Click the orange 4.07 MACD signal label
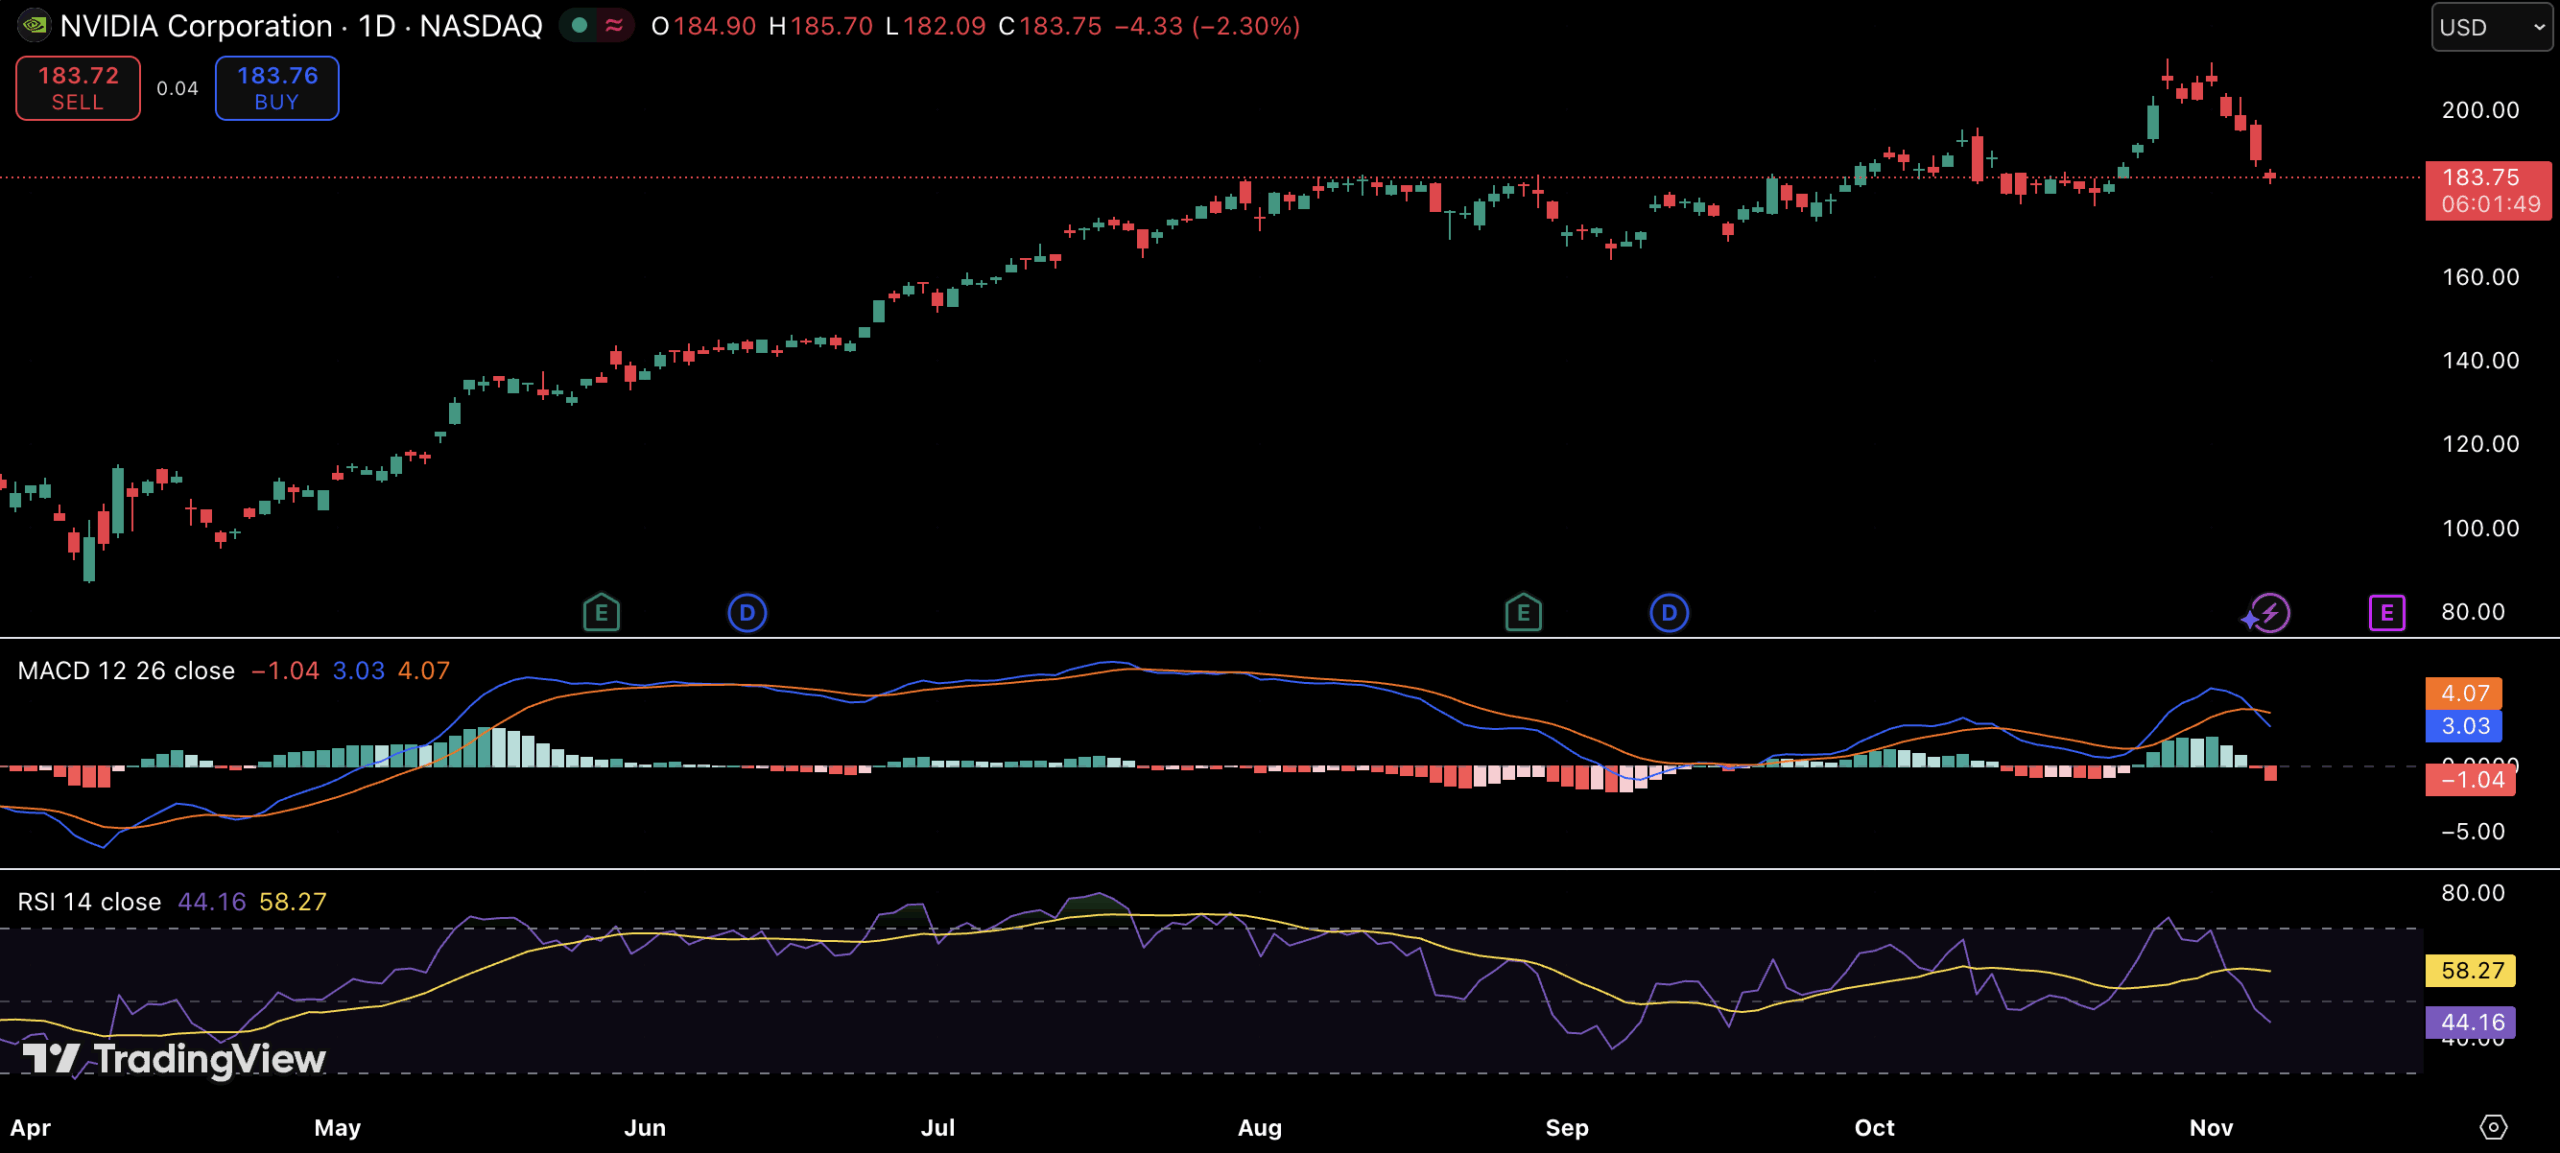 (2464, 693)
